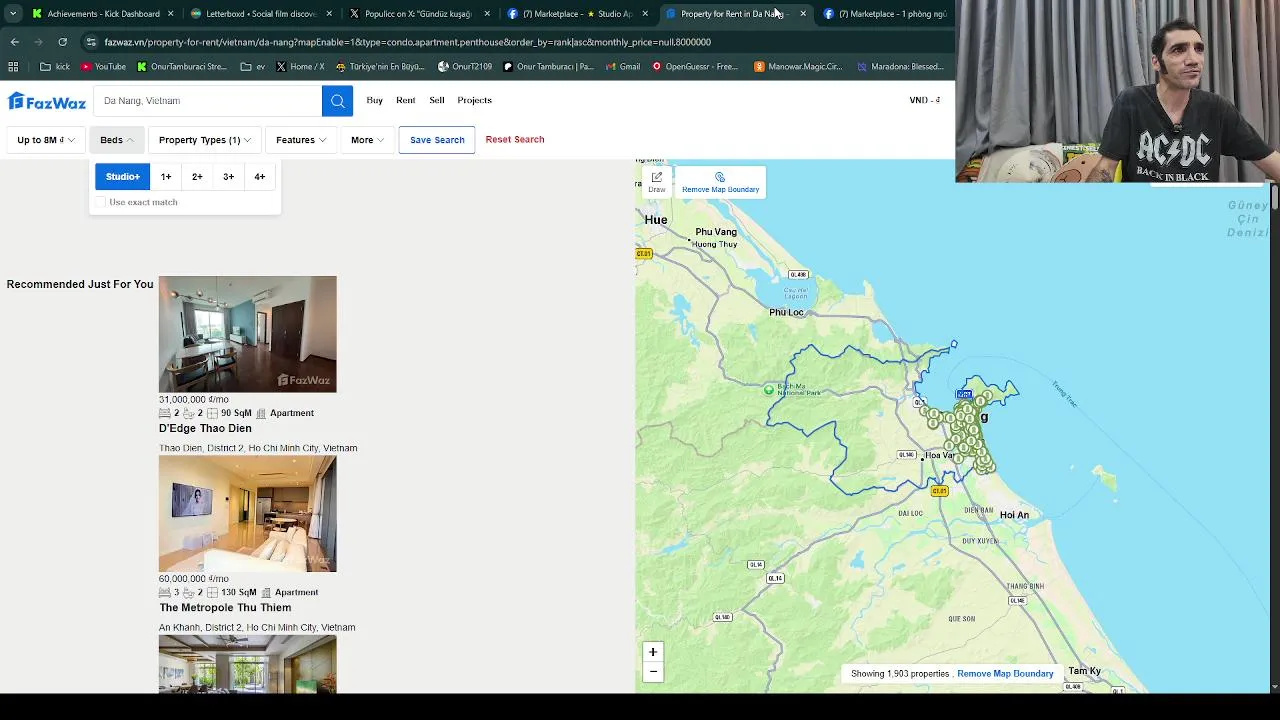
Task: Open the OpenGuessr bookmark
Action: tap(695, 67)
